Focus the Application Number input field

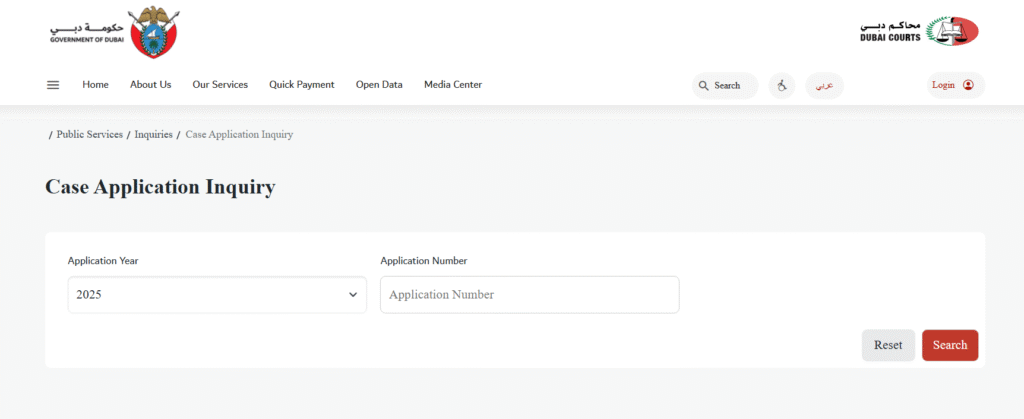[529, 295]
